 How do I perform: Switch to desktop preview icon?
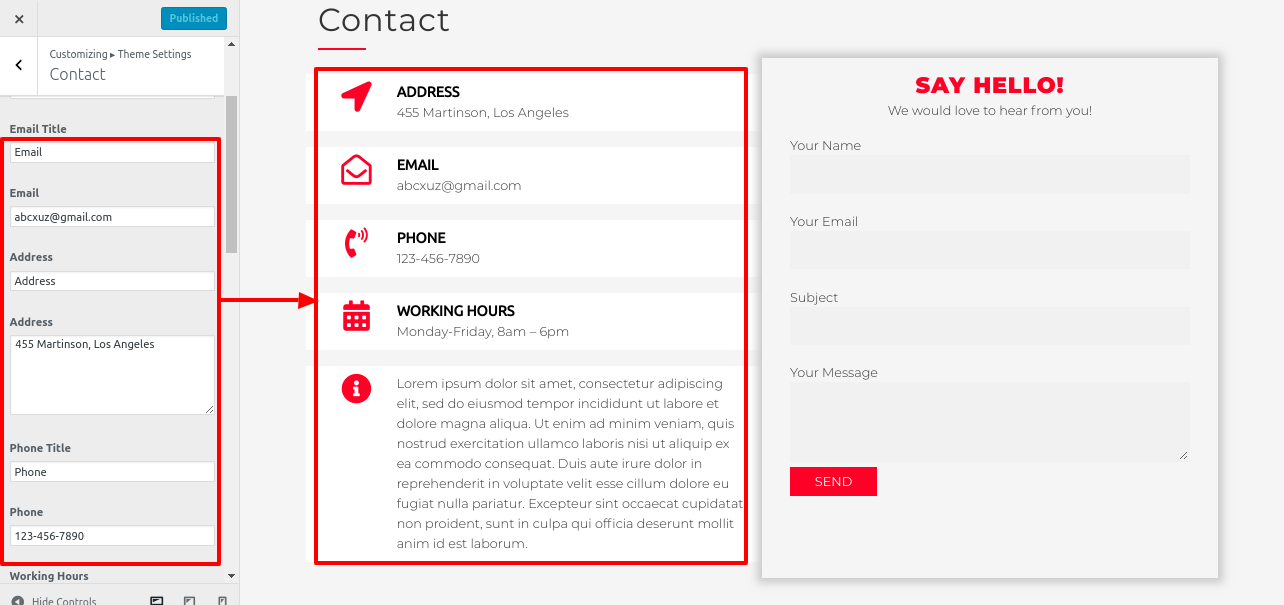pyautogui.click(x=157, y=600)
